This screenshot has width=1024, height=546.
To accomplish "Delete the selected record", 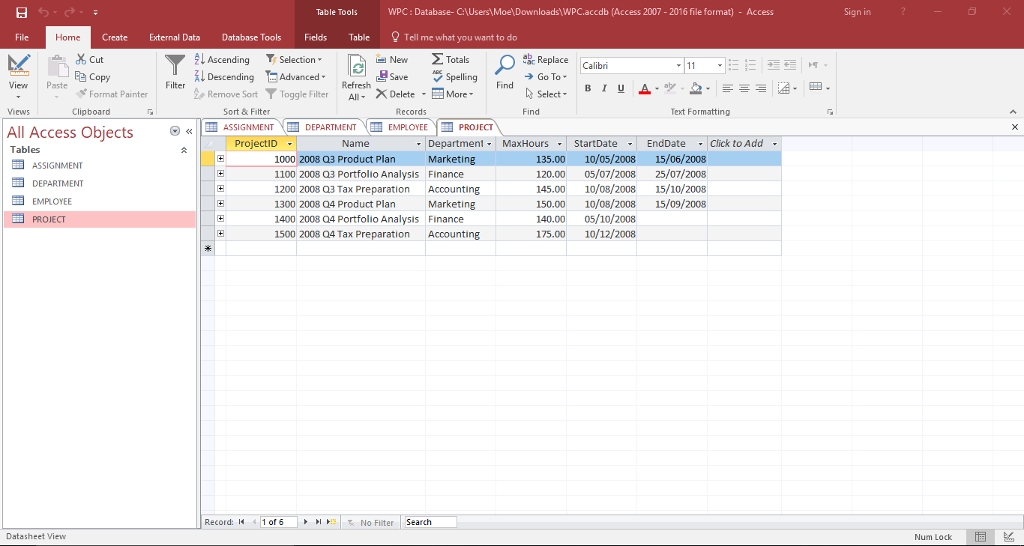I will 395,94.
